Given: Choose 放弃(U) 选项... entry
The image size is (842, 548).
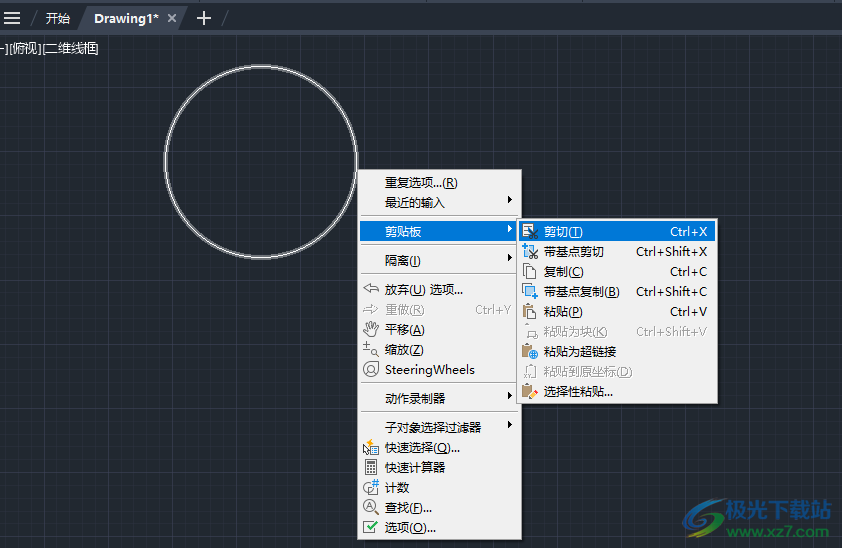Looking at the screenshot, I should [439, 289].
